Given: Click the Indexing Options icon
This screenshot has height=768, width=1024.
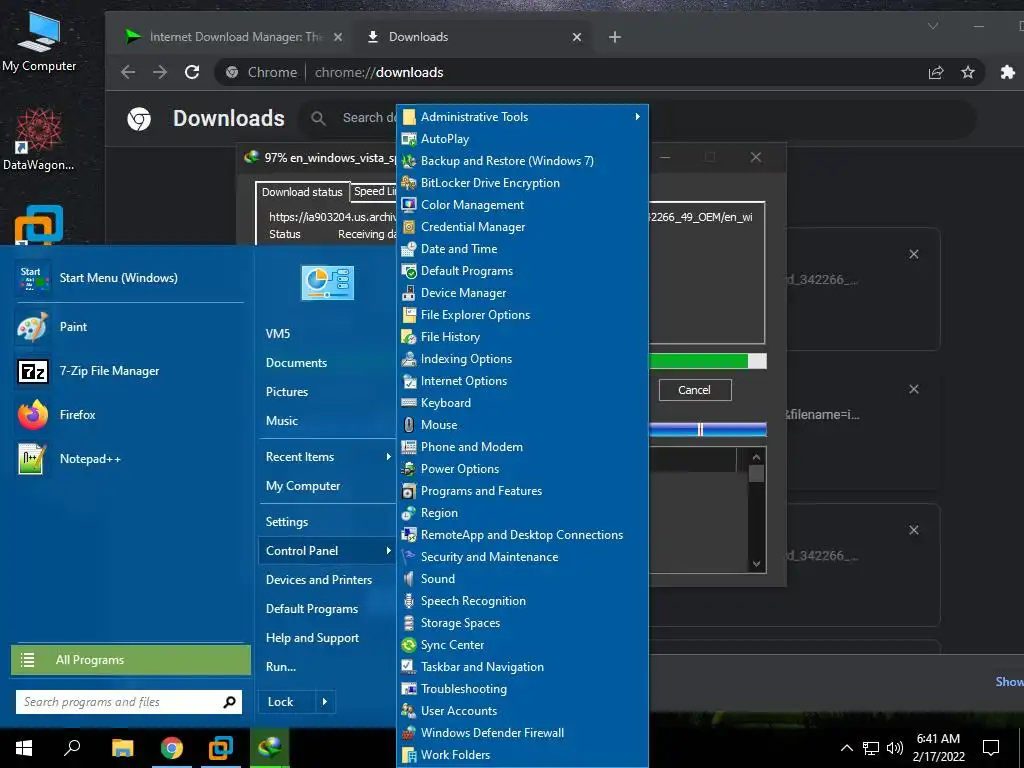Looking at the screenshot, I should click(409, 359).
